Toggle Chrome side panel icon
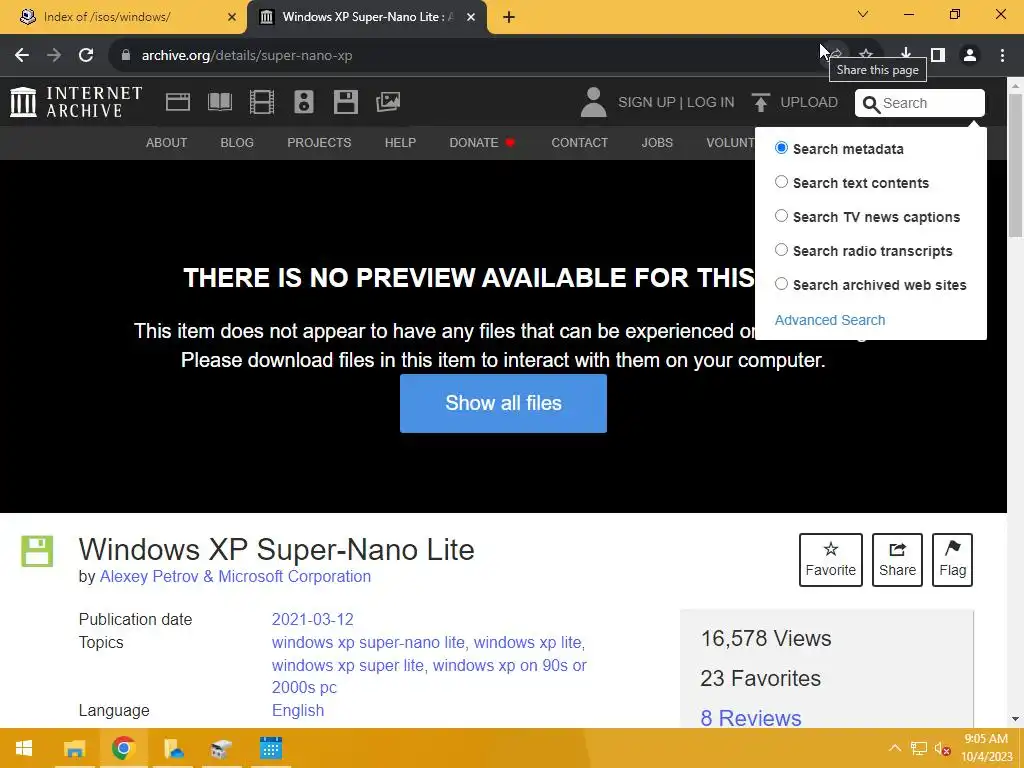This screenshot has height=768, width=1024. point(938,55)
